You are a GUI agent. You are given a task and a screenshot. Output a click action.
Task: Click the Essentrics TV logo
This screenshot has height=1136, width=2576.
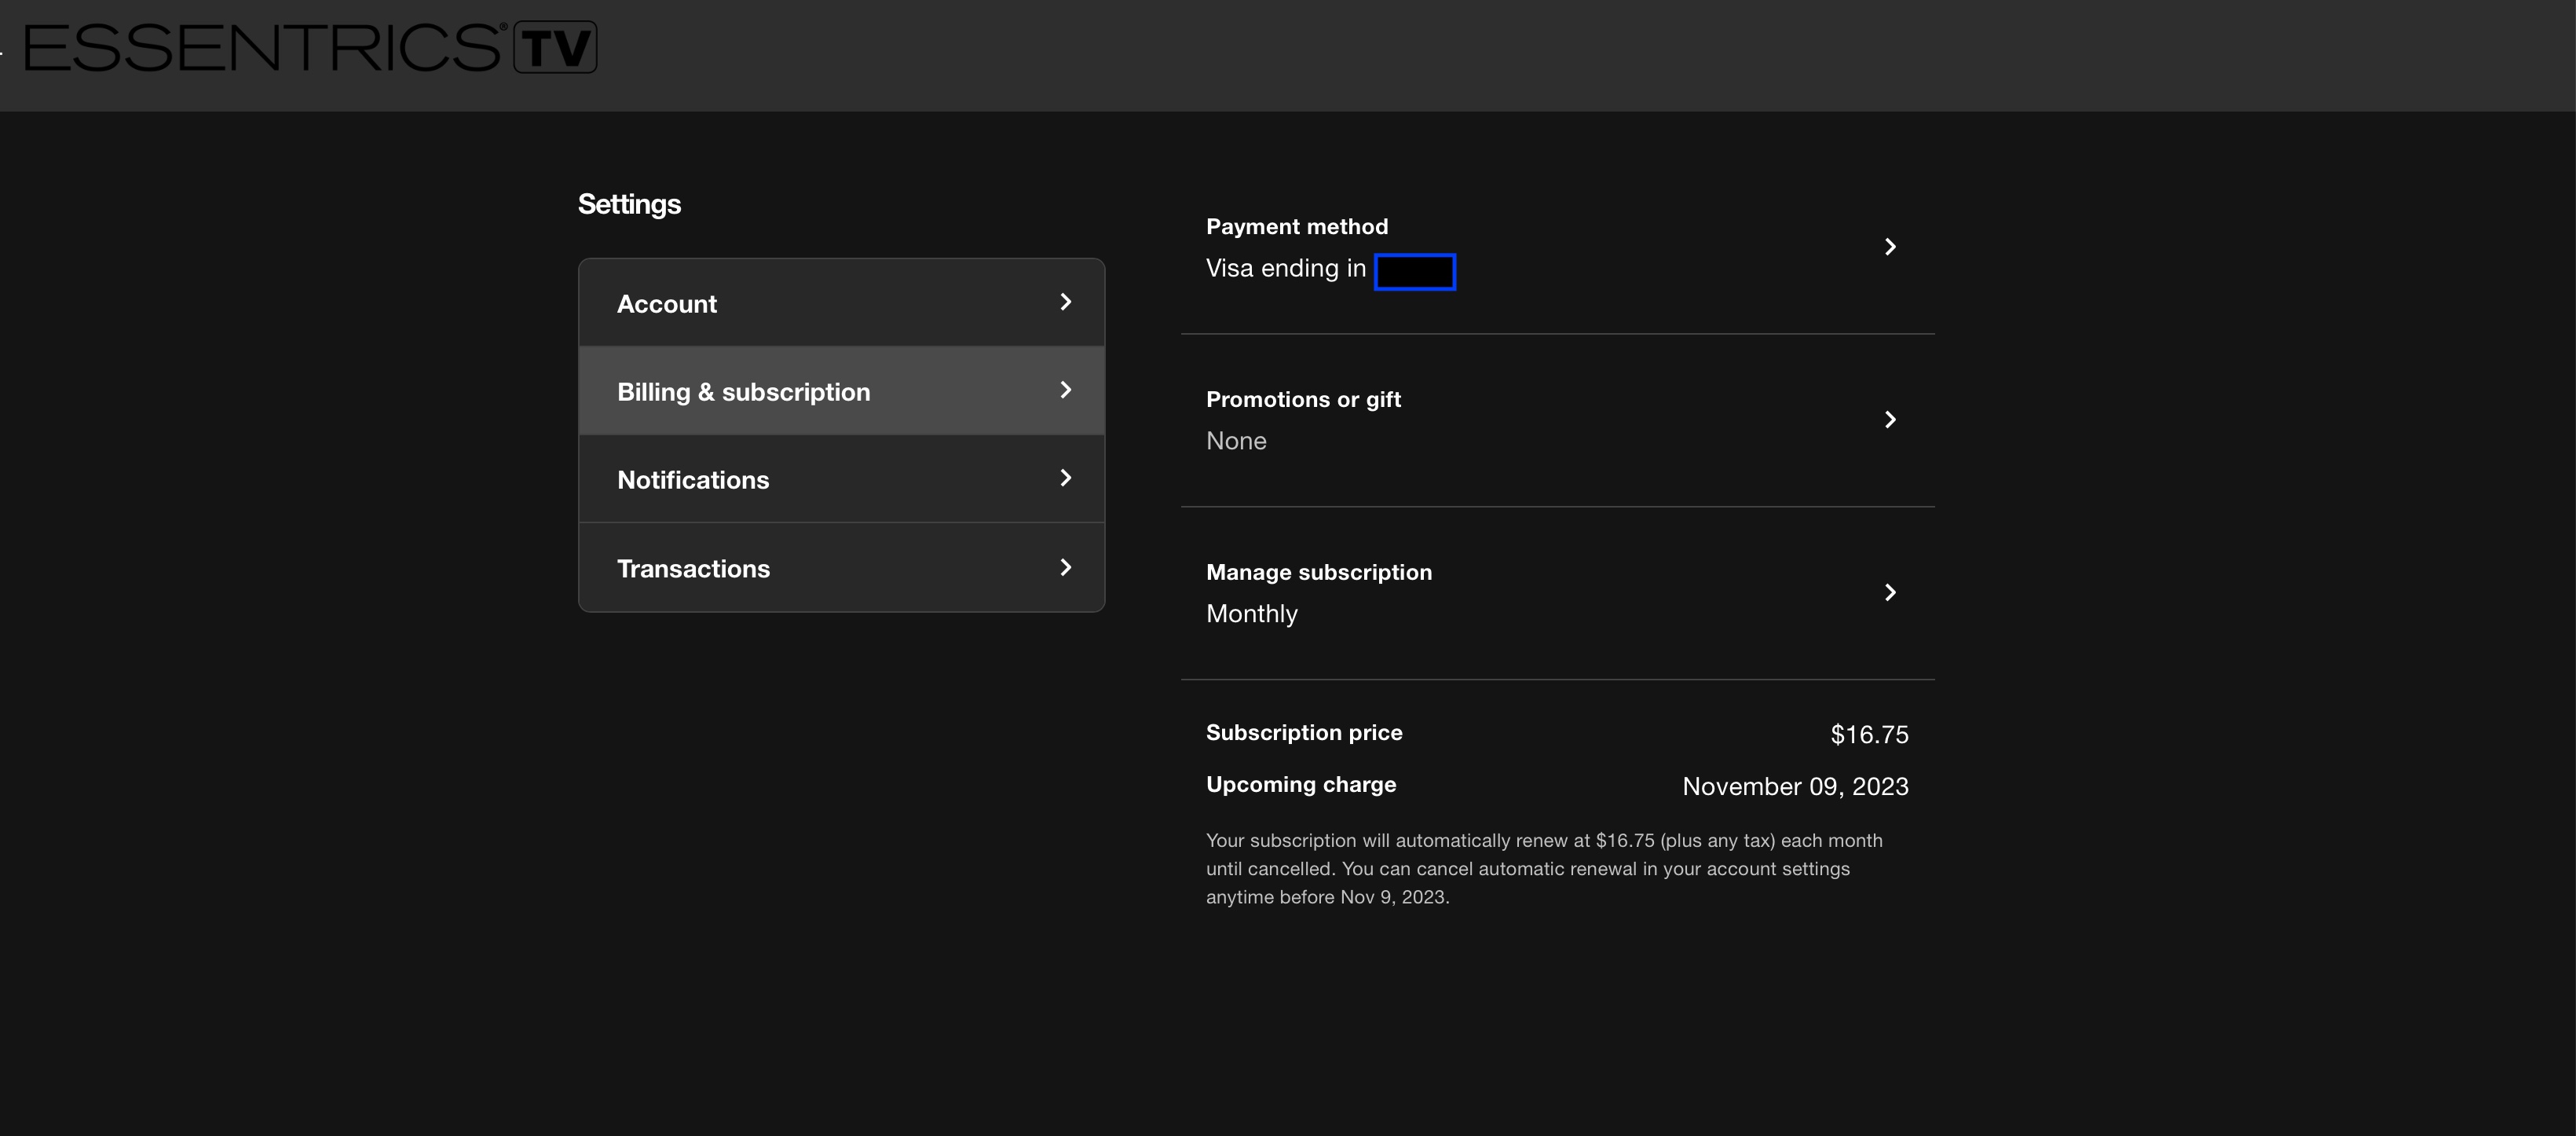310,47
